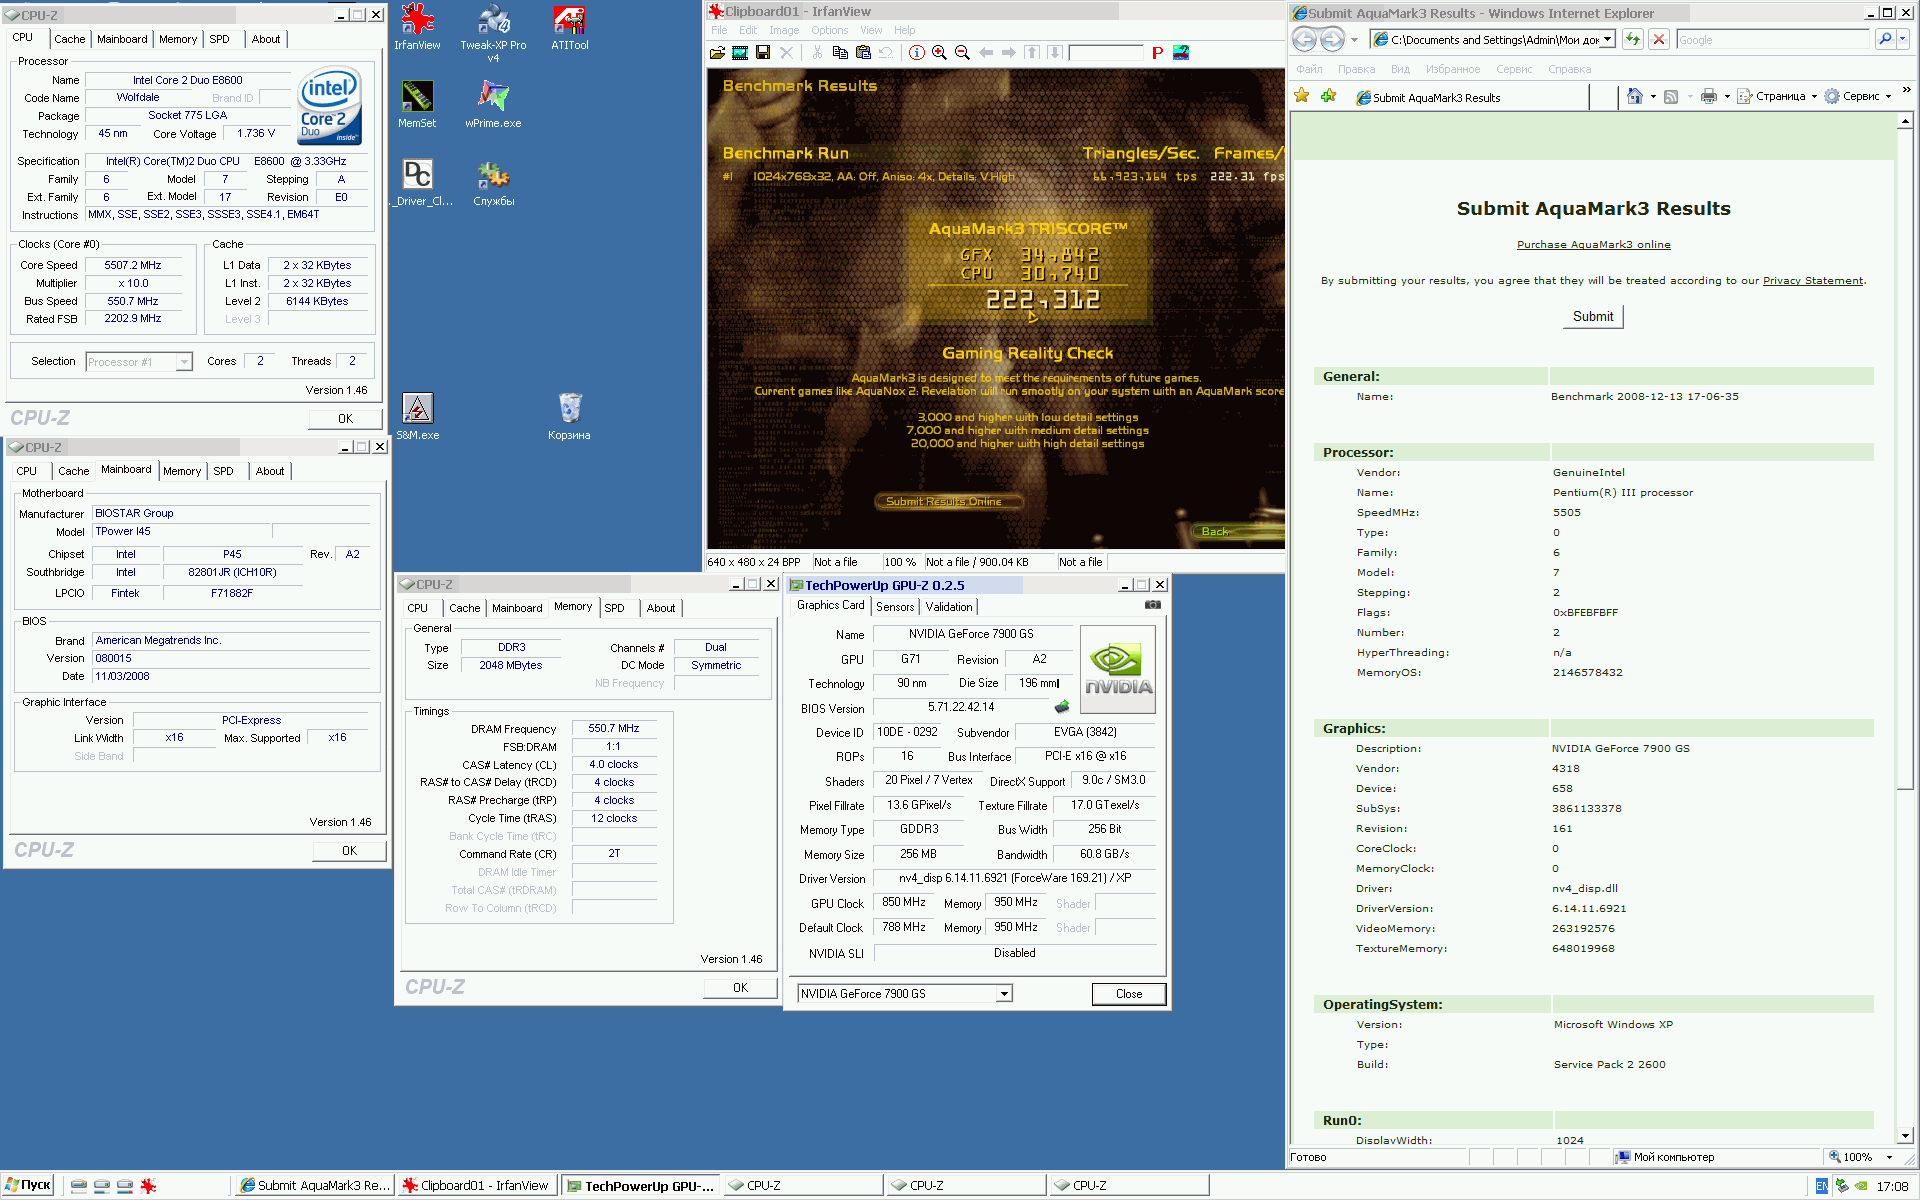
Task: Switch to the About tab in Memory CPU-Z window
Action: (x=660, y=608)
